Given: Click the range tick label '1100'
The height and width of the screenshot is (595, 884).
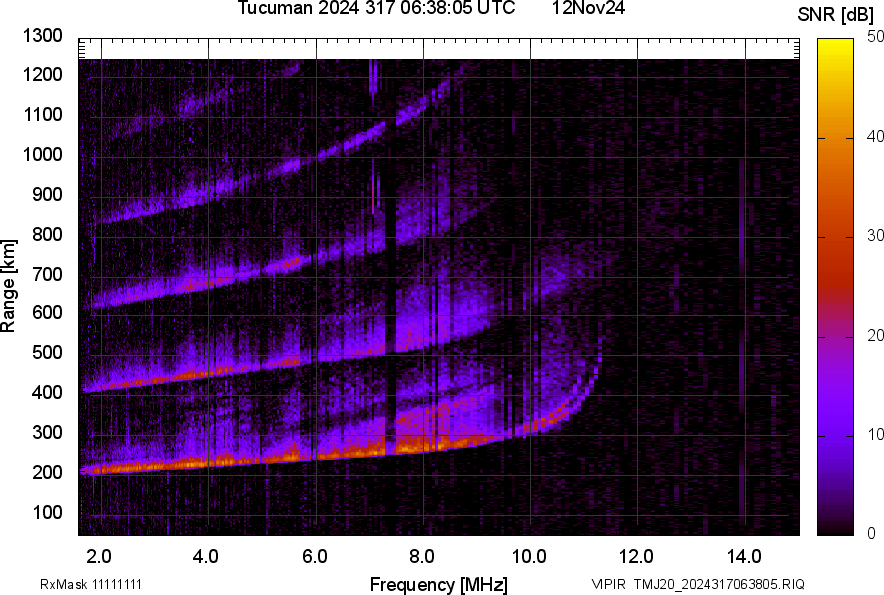Looking at the screenshot, I should [x=42, y=114].
